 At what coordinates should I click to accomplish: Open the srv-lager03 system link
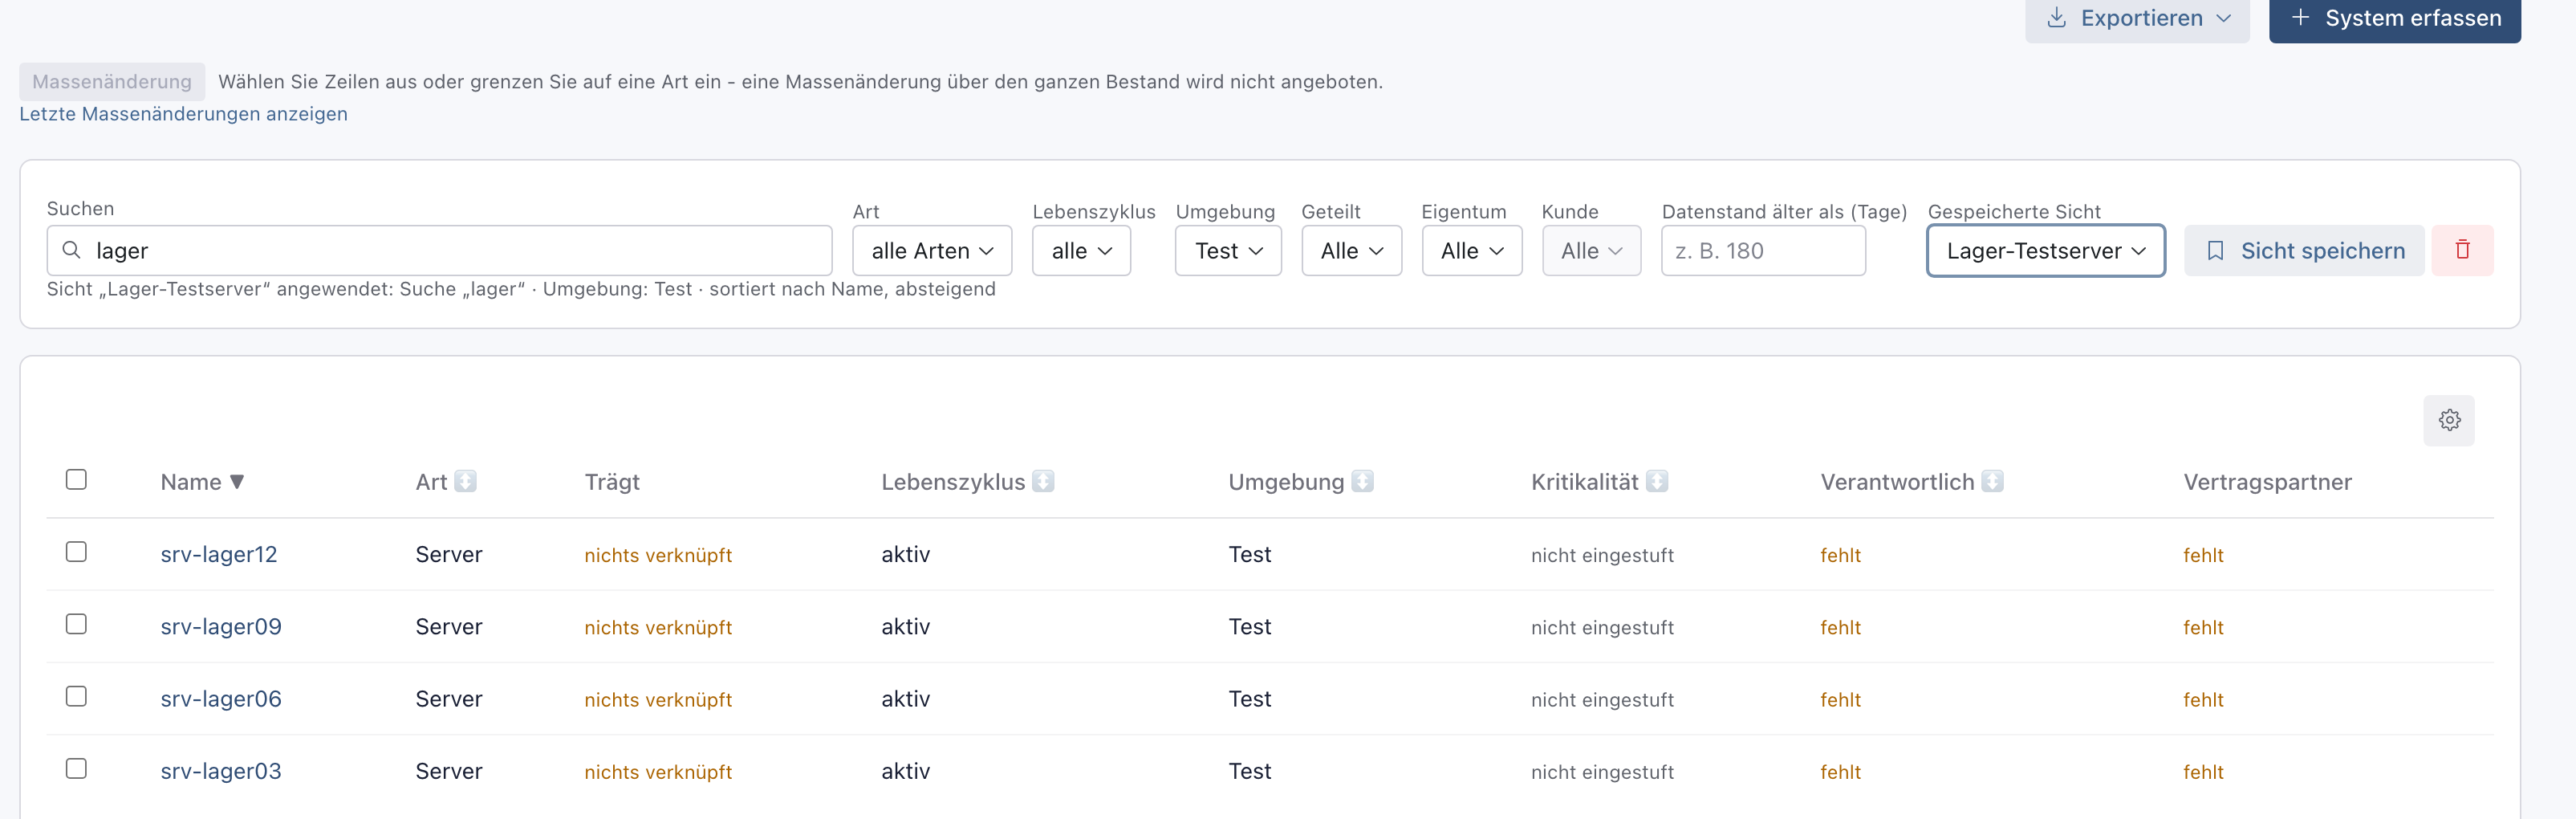click(221, 770)
